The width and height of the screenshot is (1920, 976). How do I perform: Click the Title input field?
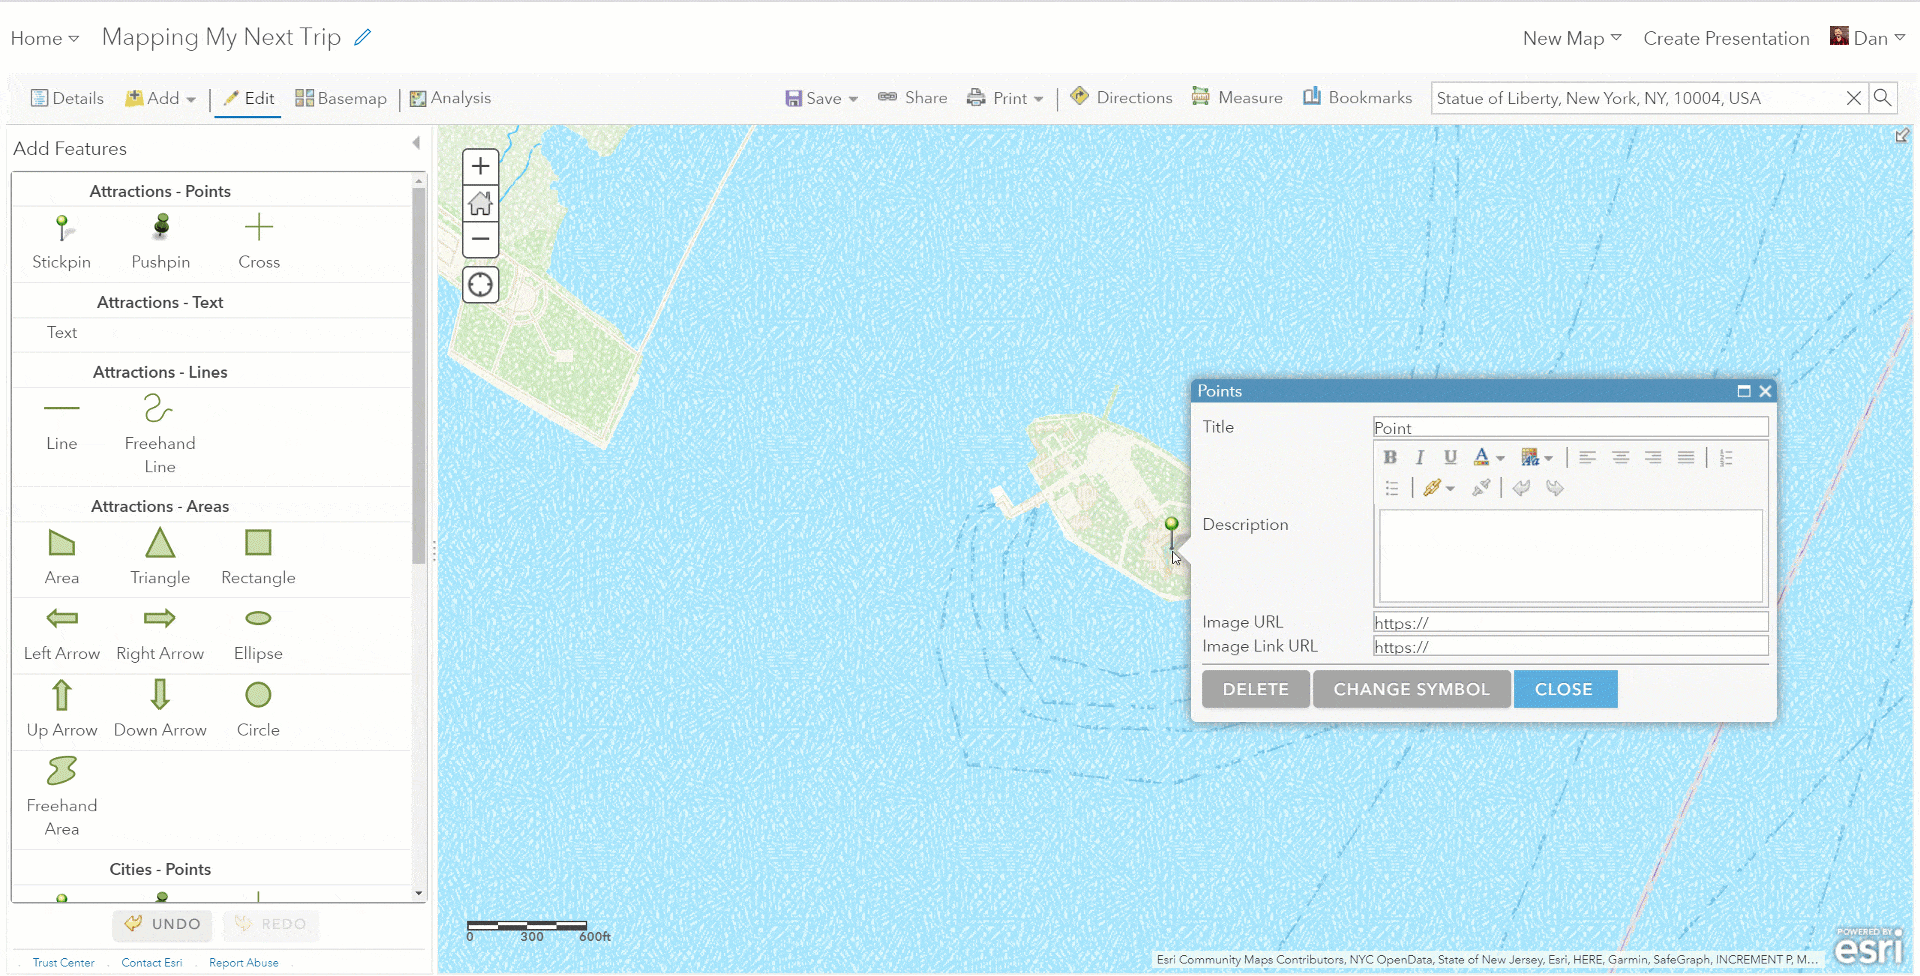pyautogui.click(x=1571, y=428)
